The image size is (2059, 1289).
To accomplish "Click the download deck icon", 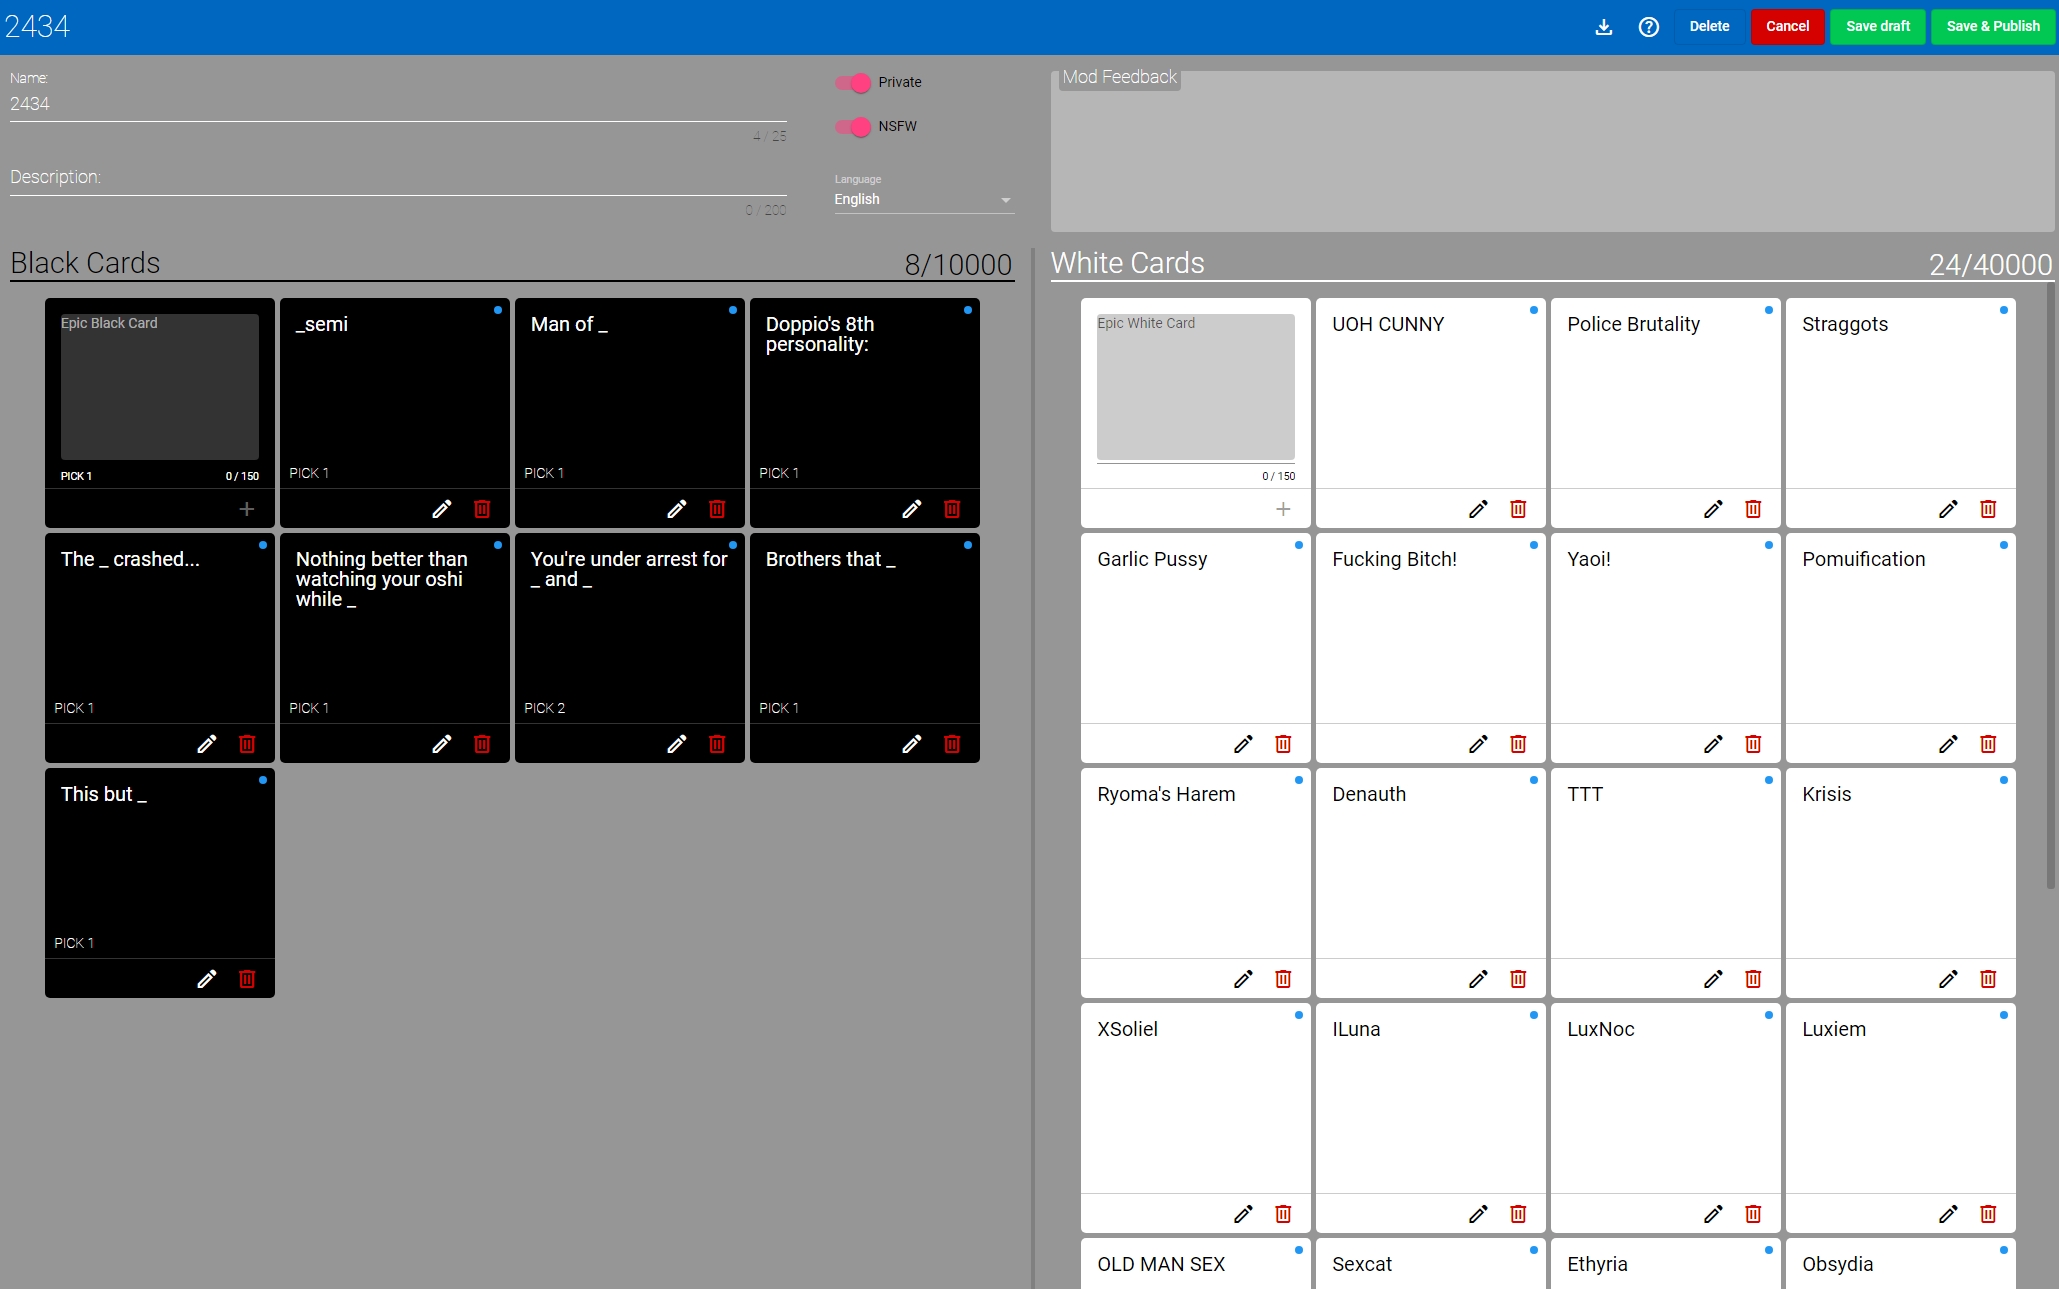I will (1603, 27).
